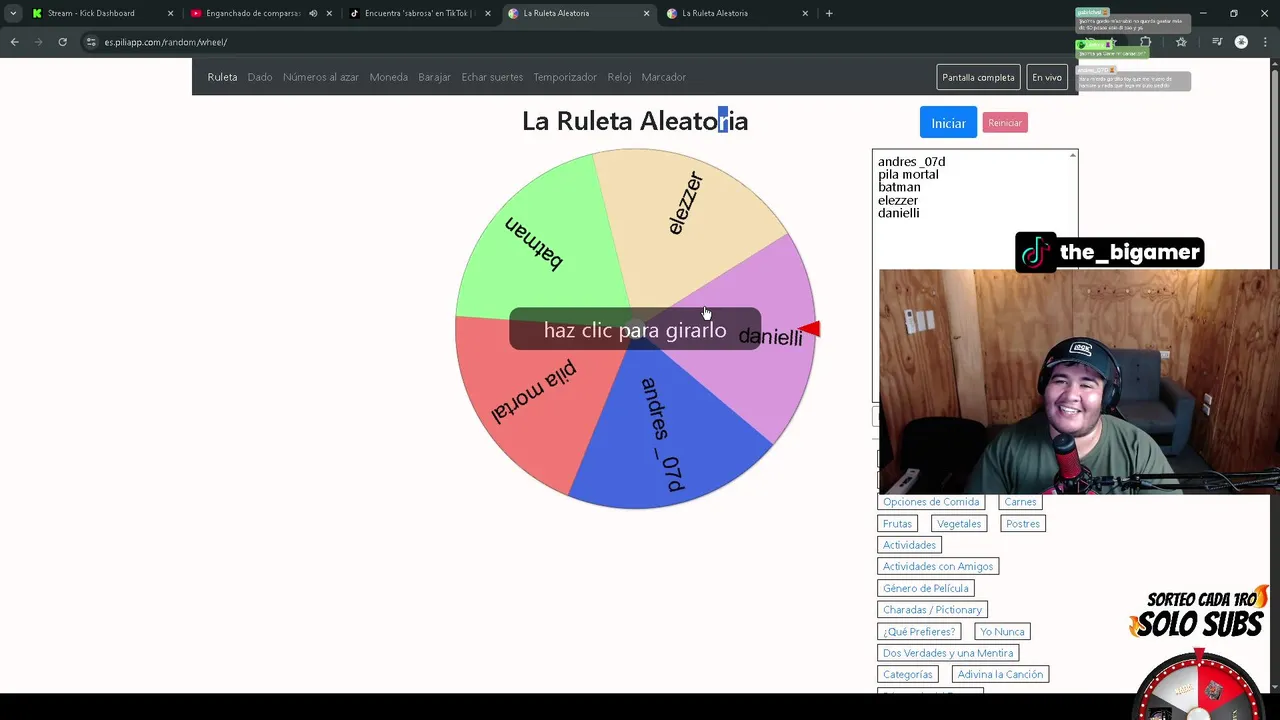Open Chrome three-dot menu
Screen dimensions: 1280x720
[x=1265, y=42]
